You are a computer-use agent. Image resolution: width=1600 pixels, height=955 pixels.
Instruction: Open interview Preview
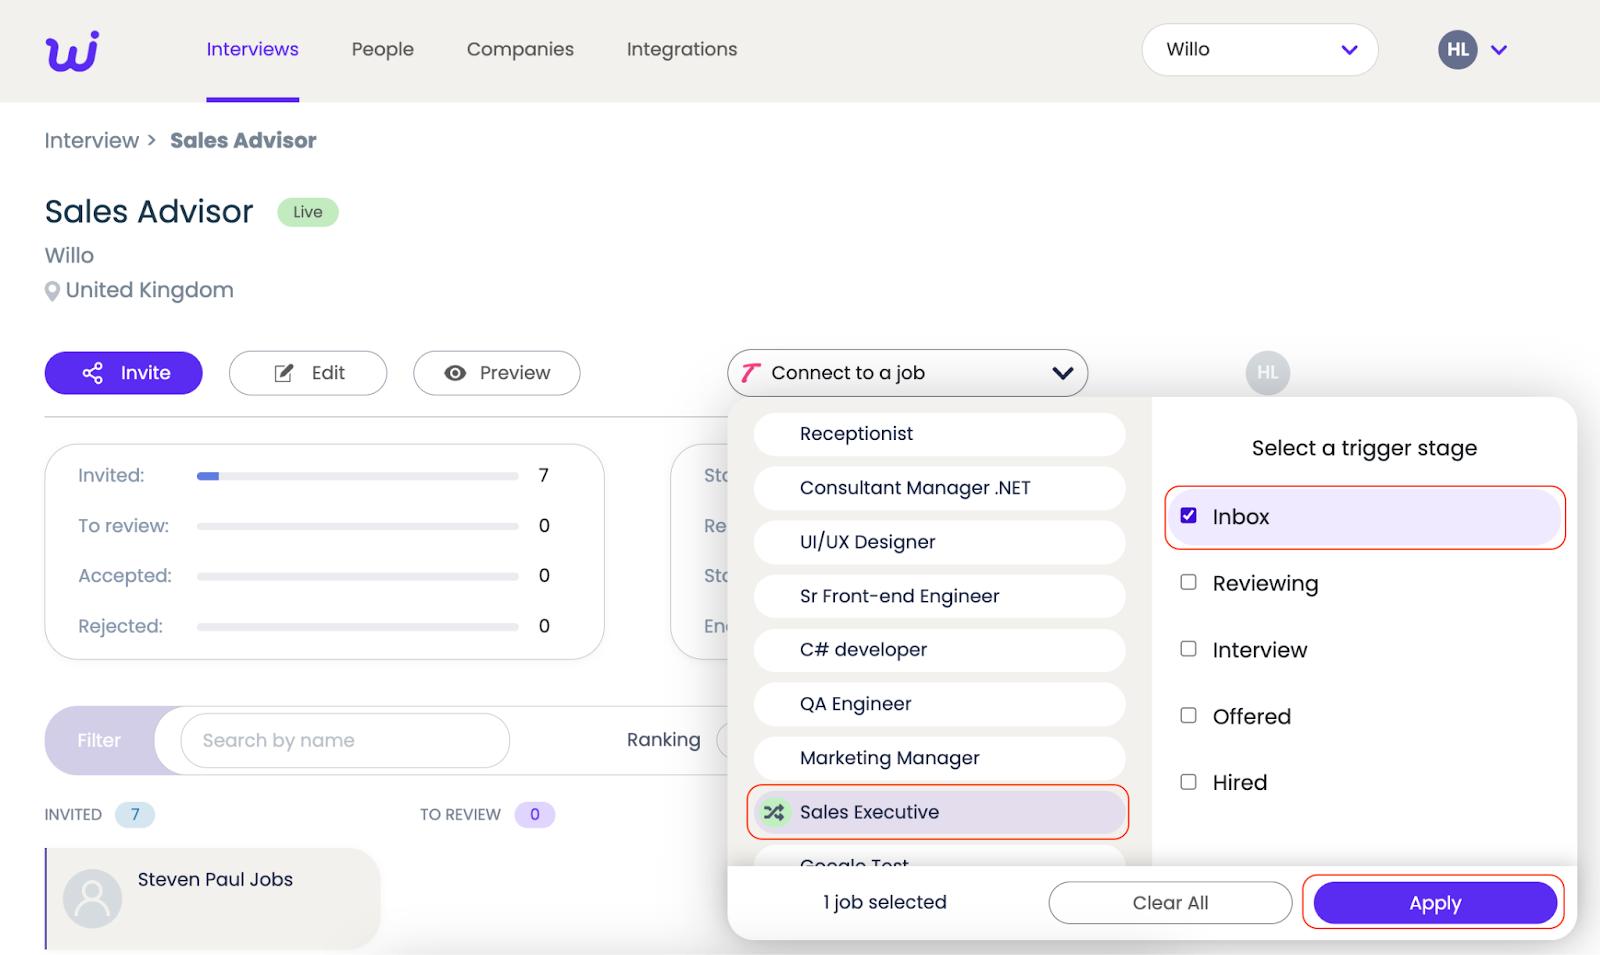(x=497, y=373)
